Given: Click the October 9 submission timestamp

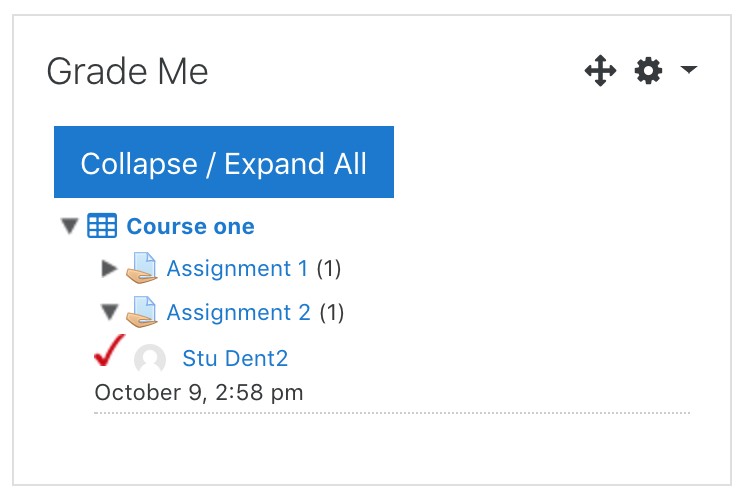Looking at the screenshot, I should 198,392.
